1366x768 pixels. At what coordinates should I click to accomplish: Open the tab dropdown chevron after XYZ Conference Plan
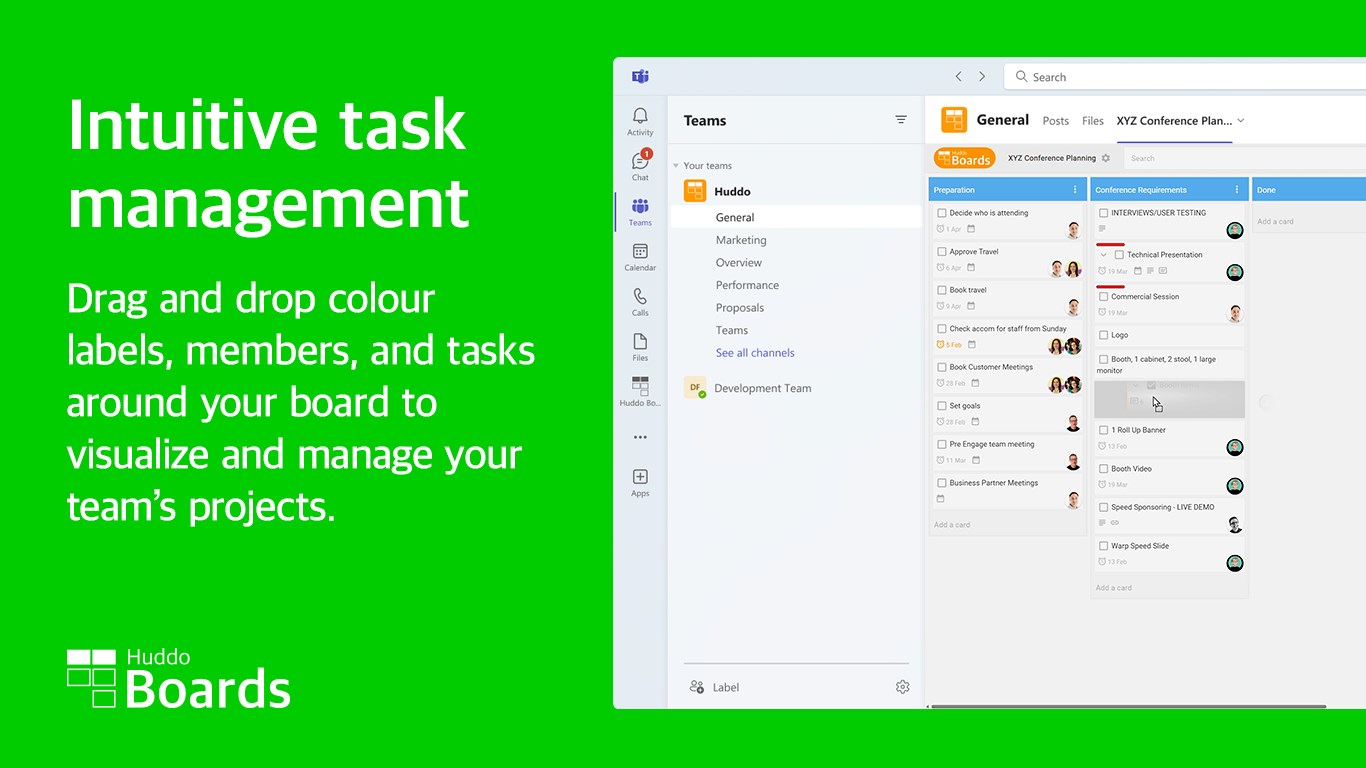pos(1241,120)
